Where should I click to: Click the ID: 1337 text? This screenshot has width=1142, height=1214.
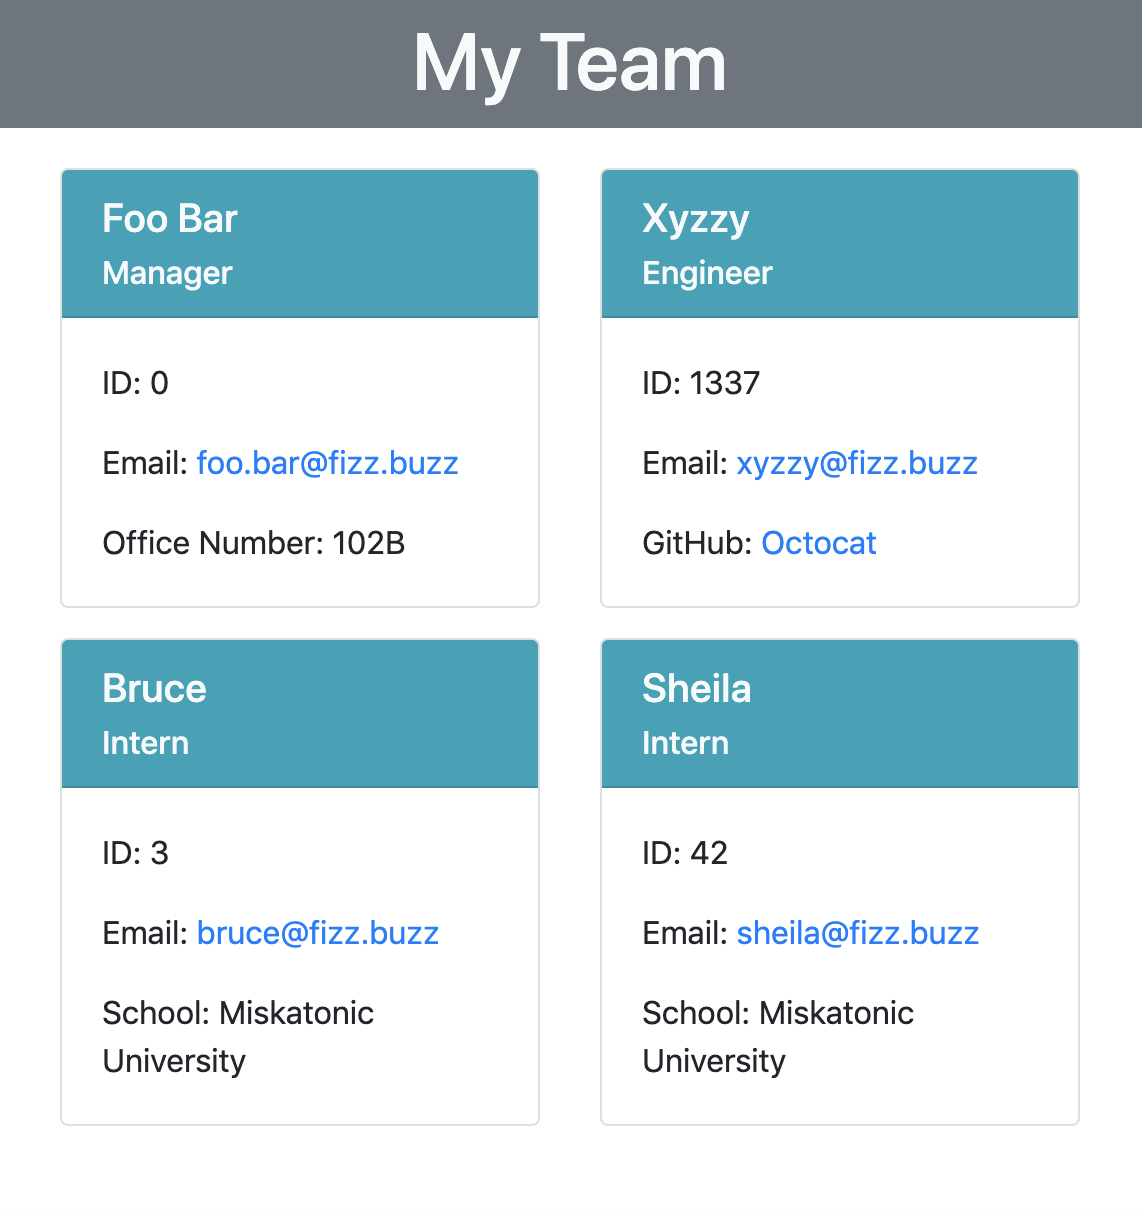point(700,383)
